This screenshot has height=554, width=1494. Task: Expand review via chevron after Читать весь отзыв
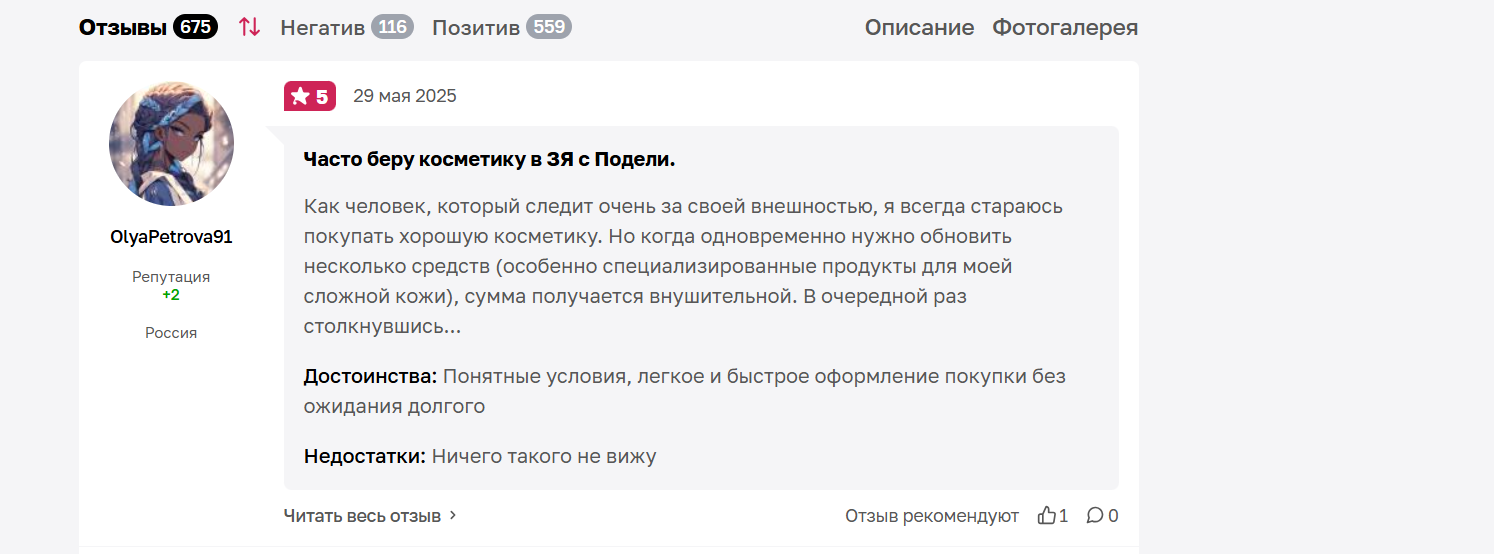pyautogui.click(x=453, y=516)
